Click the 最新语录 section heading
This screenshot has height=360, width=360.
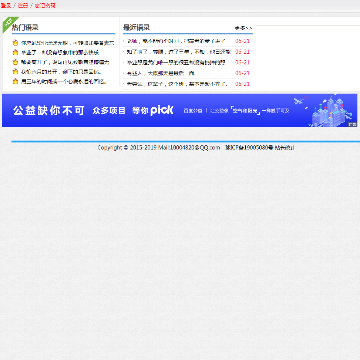tap(136, 27)
